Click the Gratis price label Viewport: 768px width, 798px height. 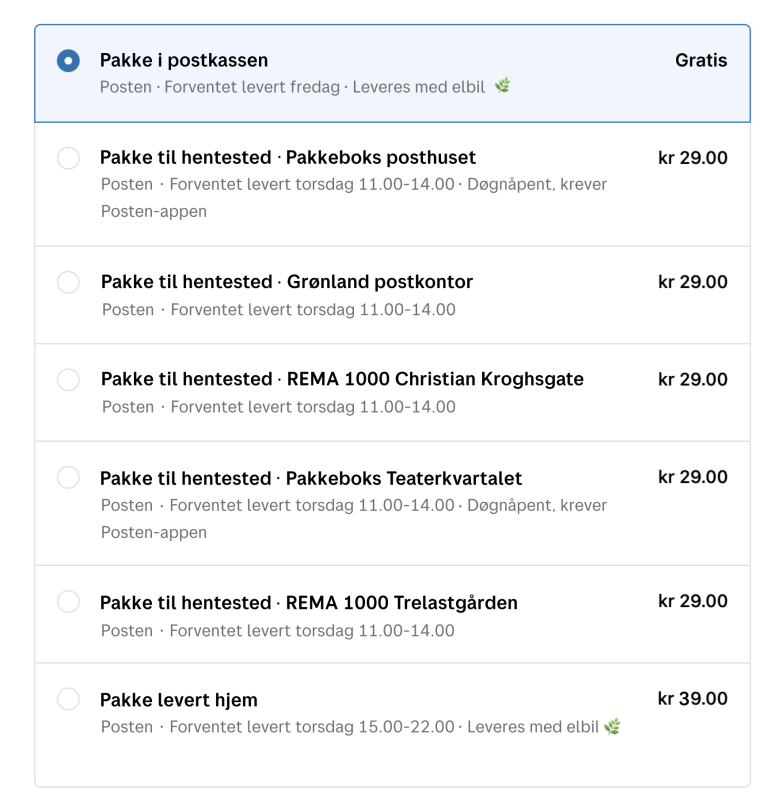[x=701, y=60]
